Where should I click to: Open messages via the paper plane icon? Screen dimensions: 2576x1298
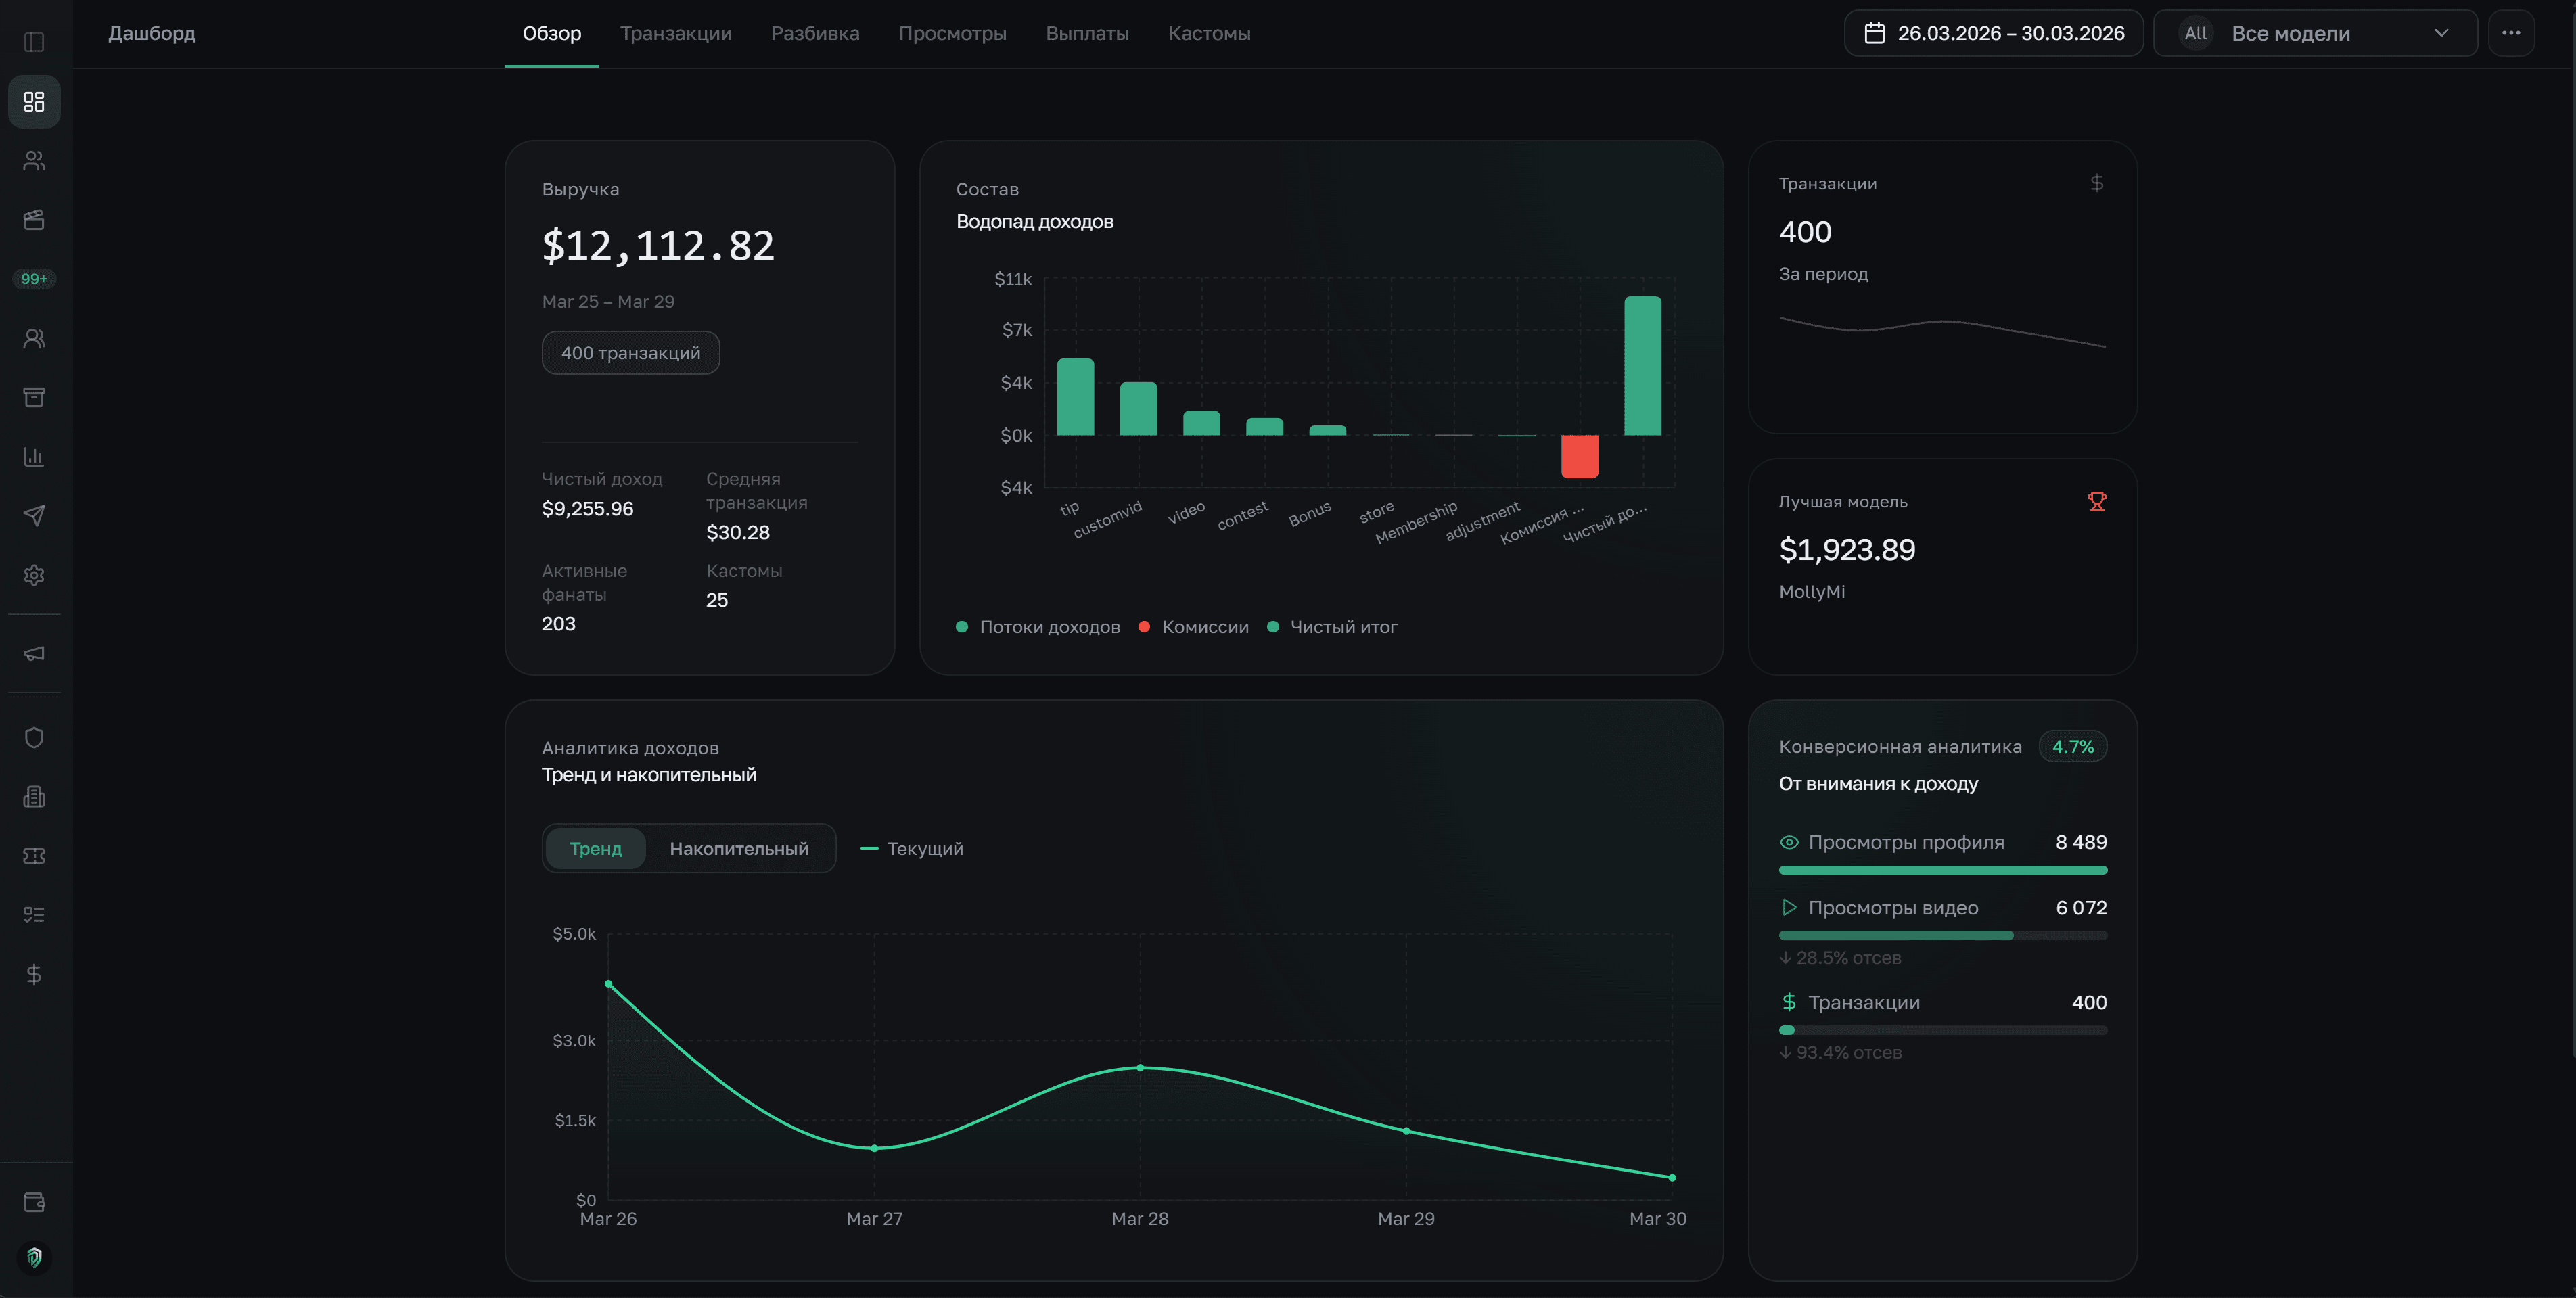tap(34, 515)
